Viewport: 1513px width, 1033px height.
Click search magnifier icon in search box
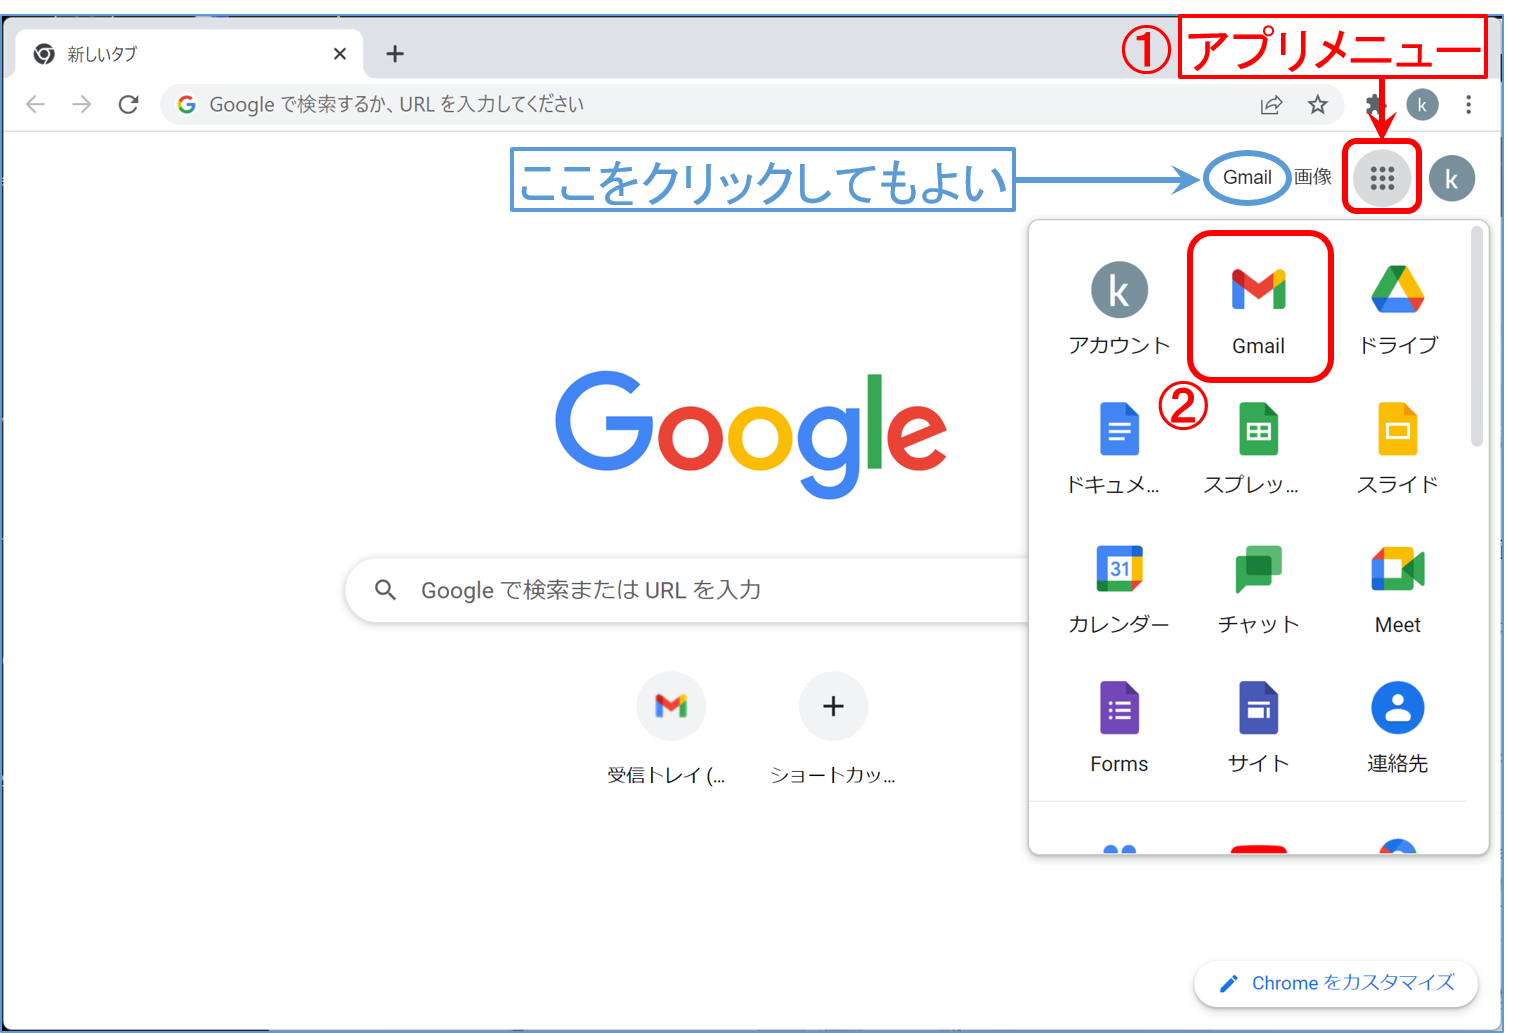tap(386, 590)
